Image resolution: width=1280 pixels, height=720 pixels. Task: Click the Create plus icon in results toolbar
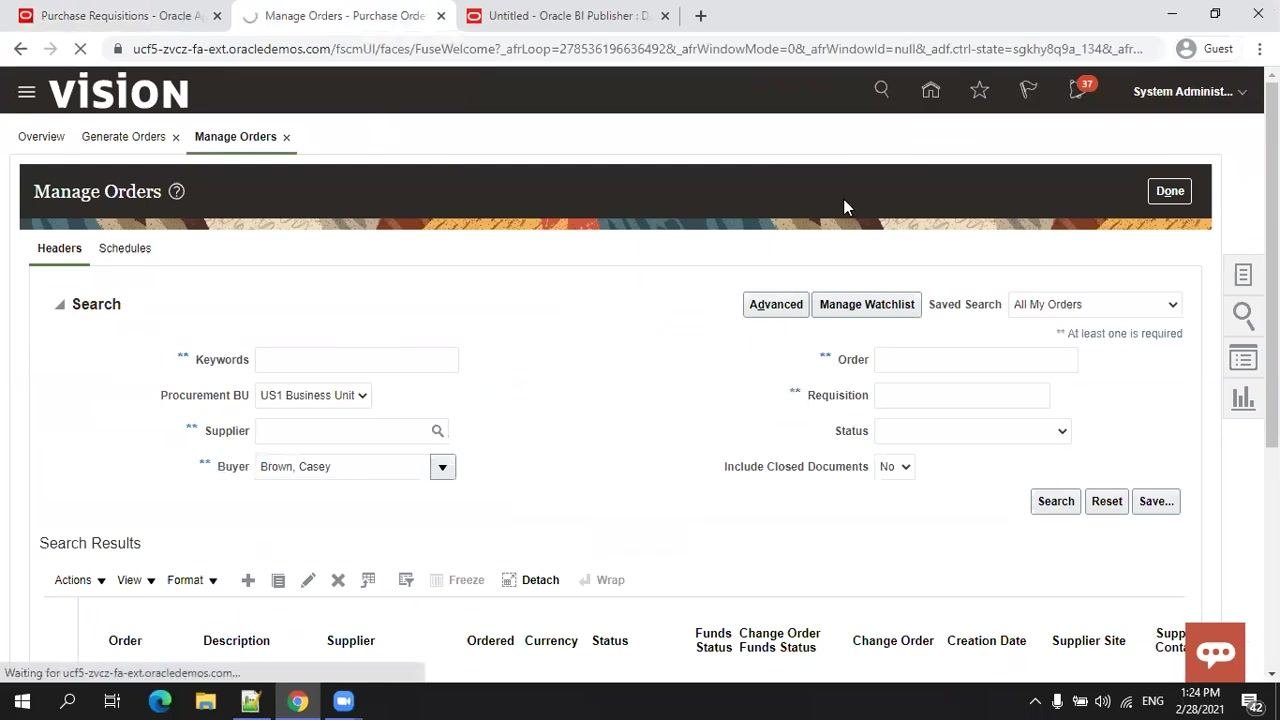point(248,580)
